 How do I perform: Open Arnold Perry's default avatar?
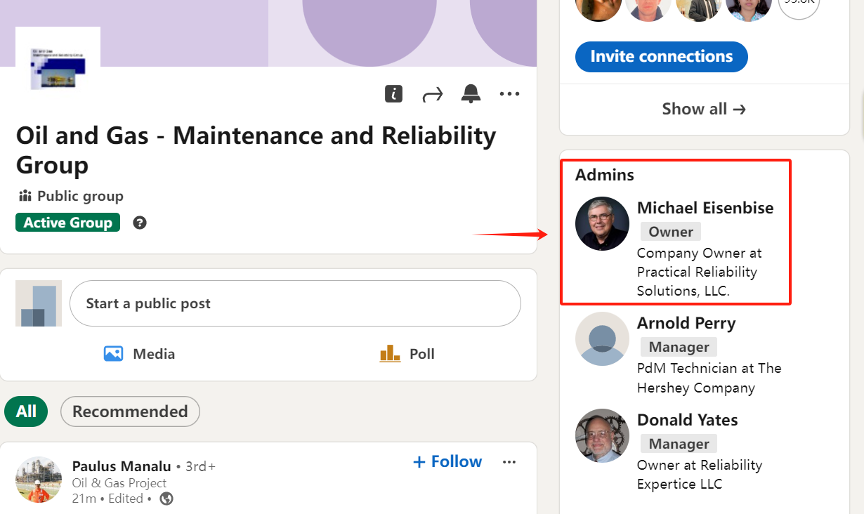(602, 339)
